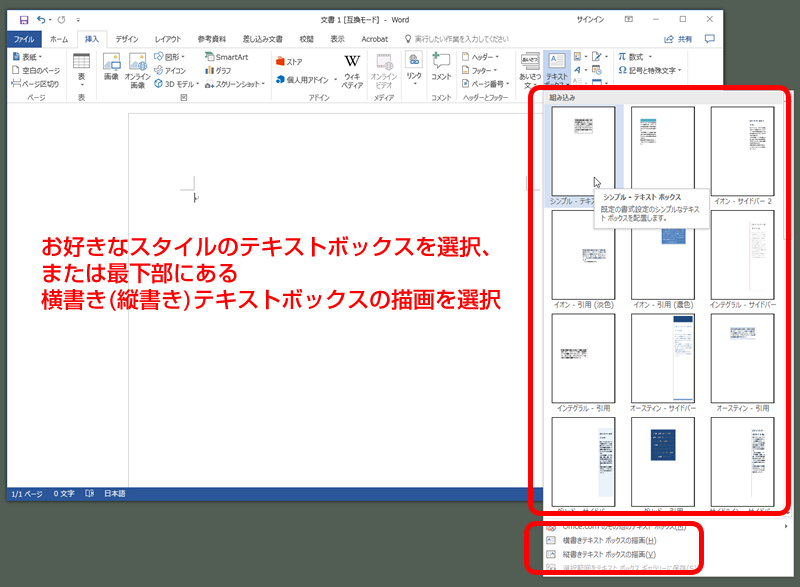
Task: Expand the 図形 (shapes) dropdown
Action: [x=174, y=57]
